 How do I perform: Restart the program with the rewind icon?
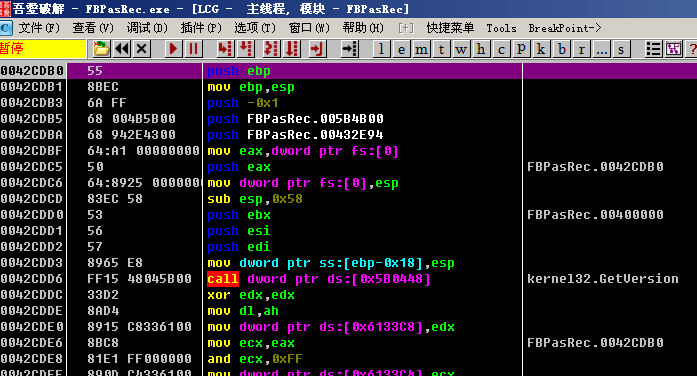tap(122, 48)
